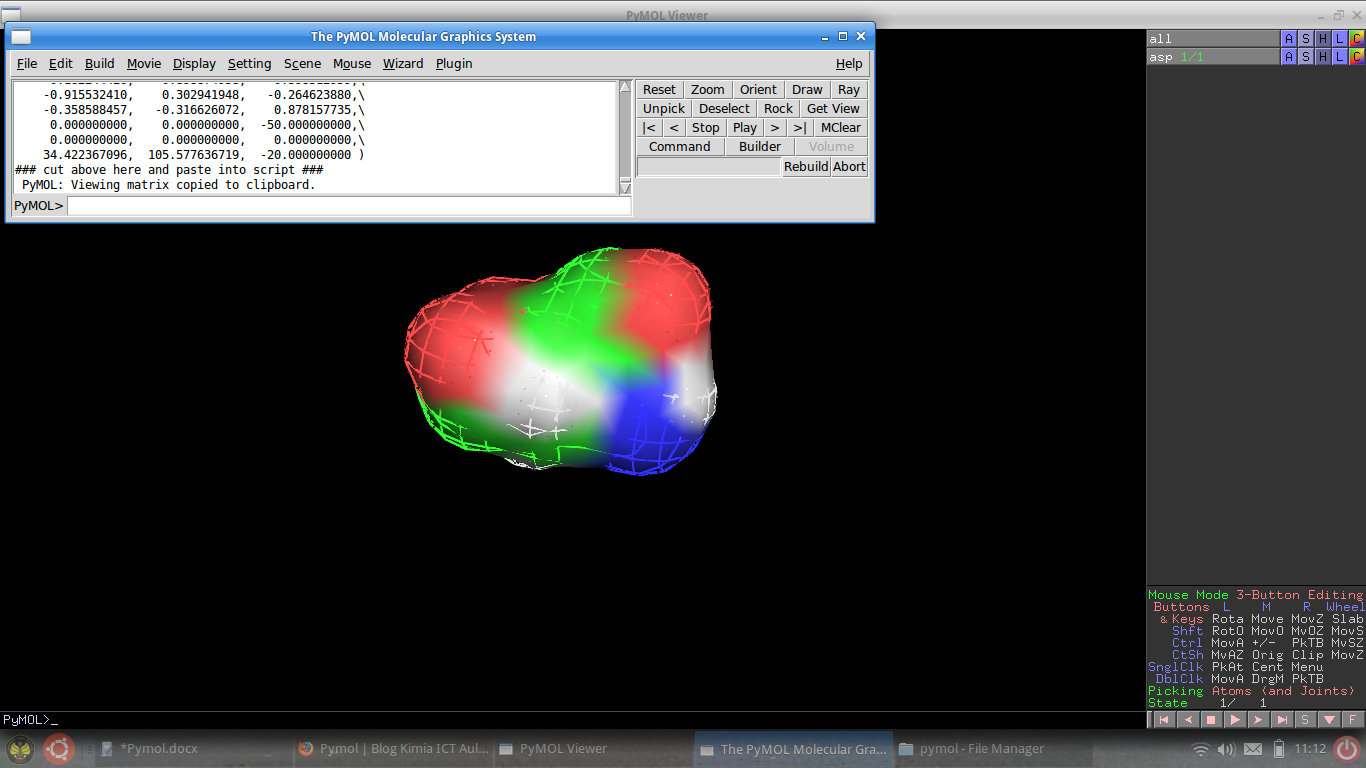Jump to first state using the rewind icon
1366x768 pixels.
tap(1164, 718)
